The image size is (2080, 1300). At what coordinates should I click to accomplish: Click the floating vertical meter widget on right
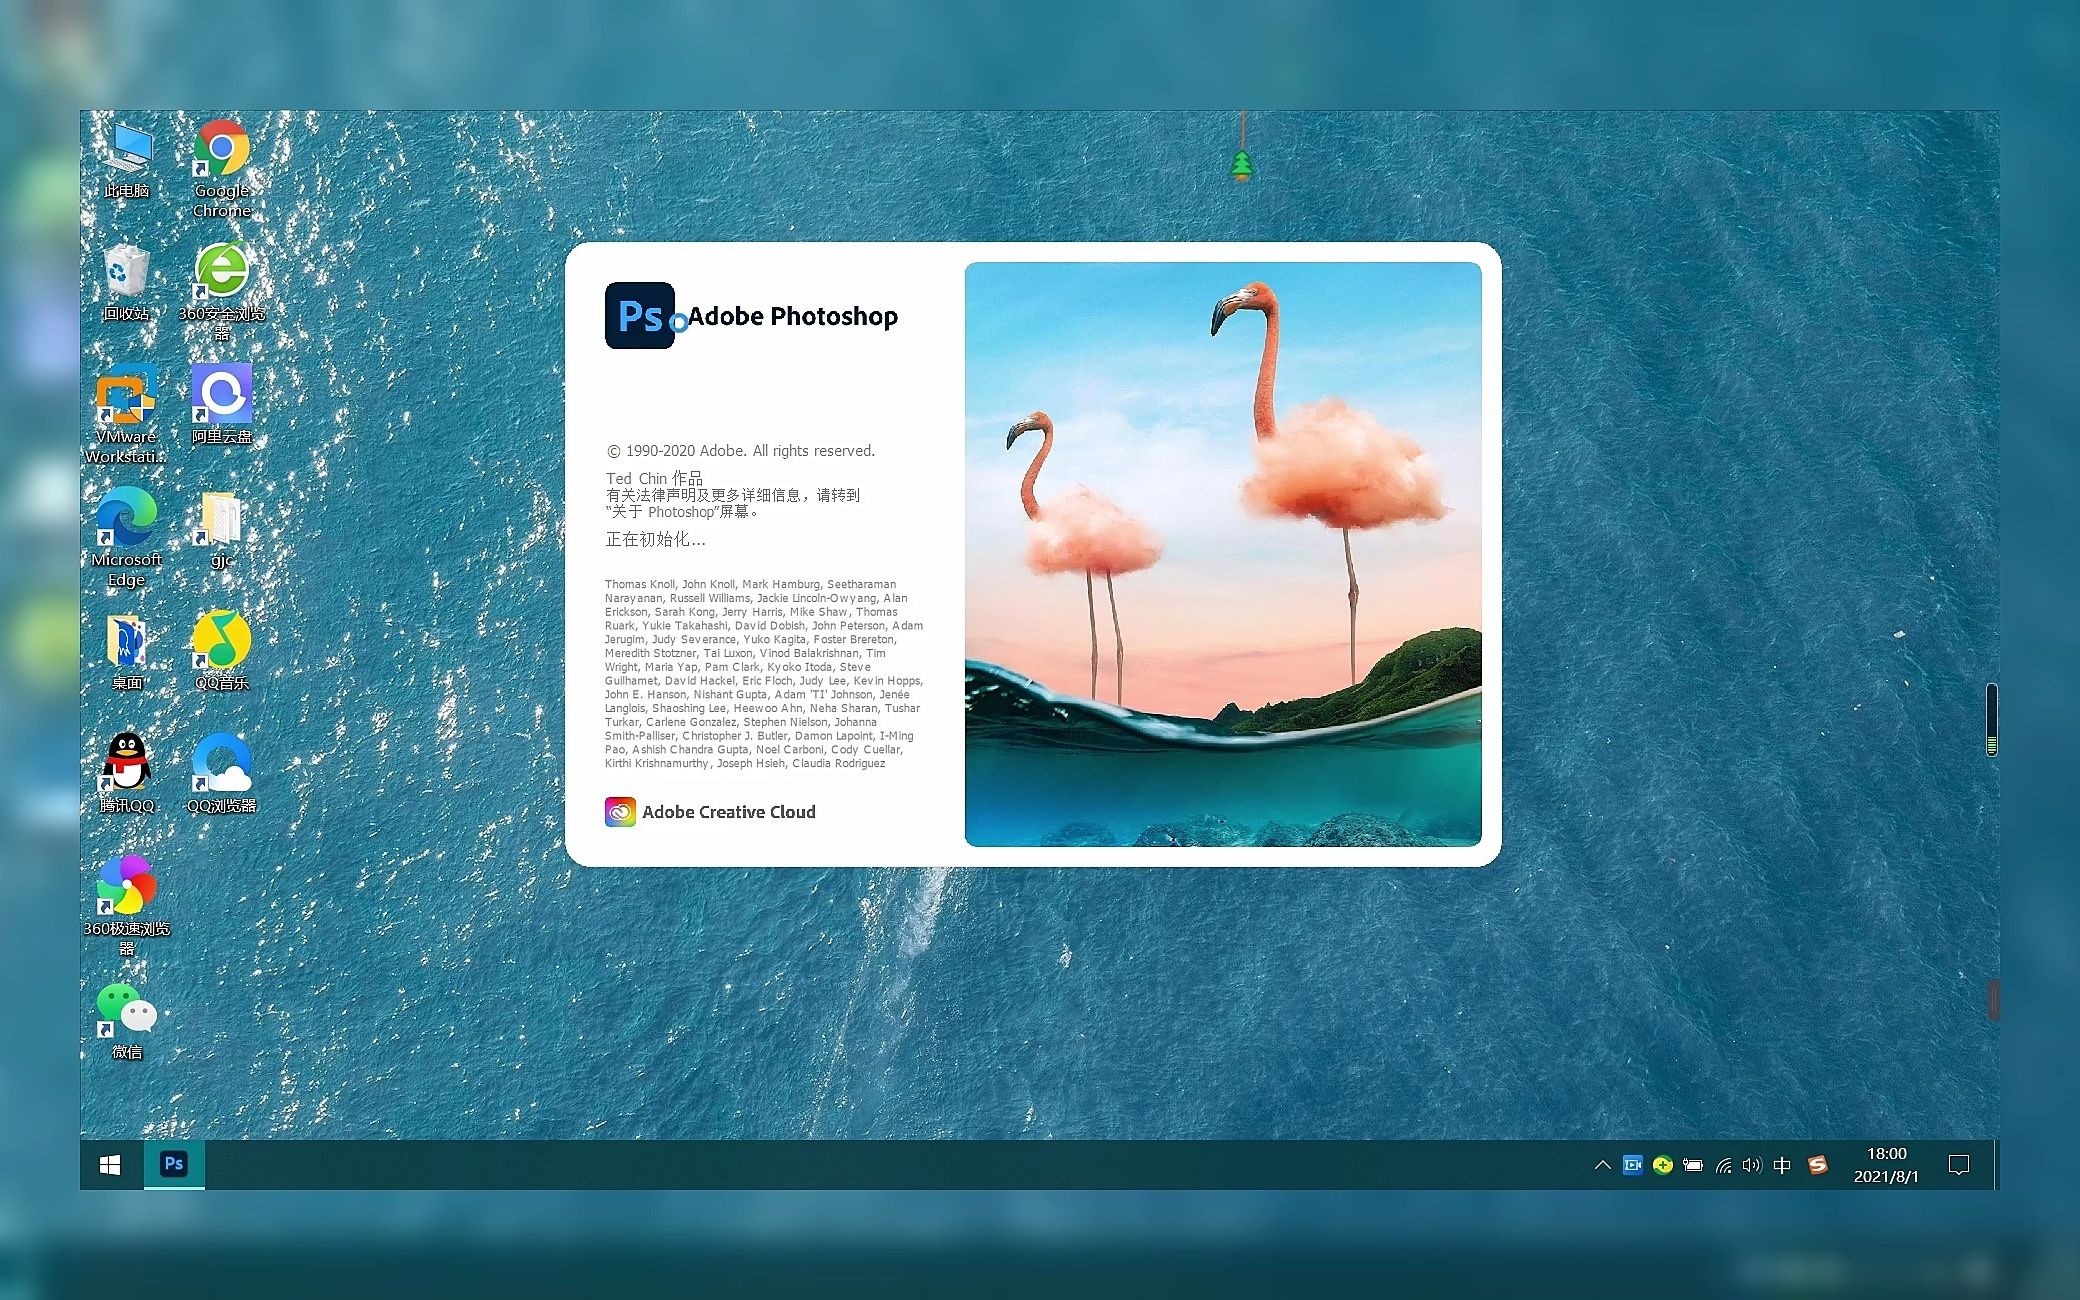(x=1992, y=720)
